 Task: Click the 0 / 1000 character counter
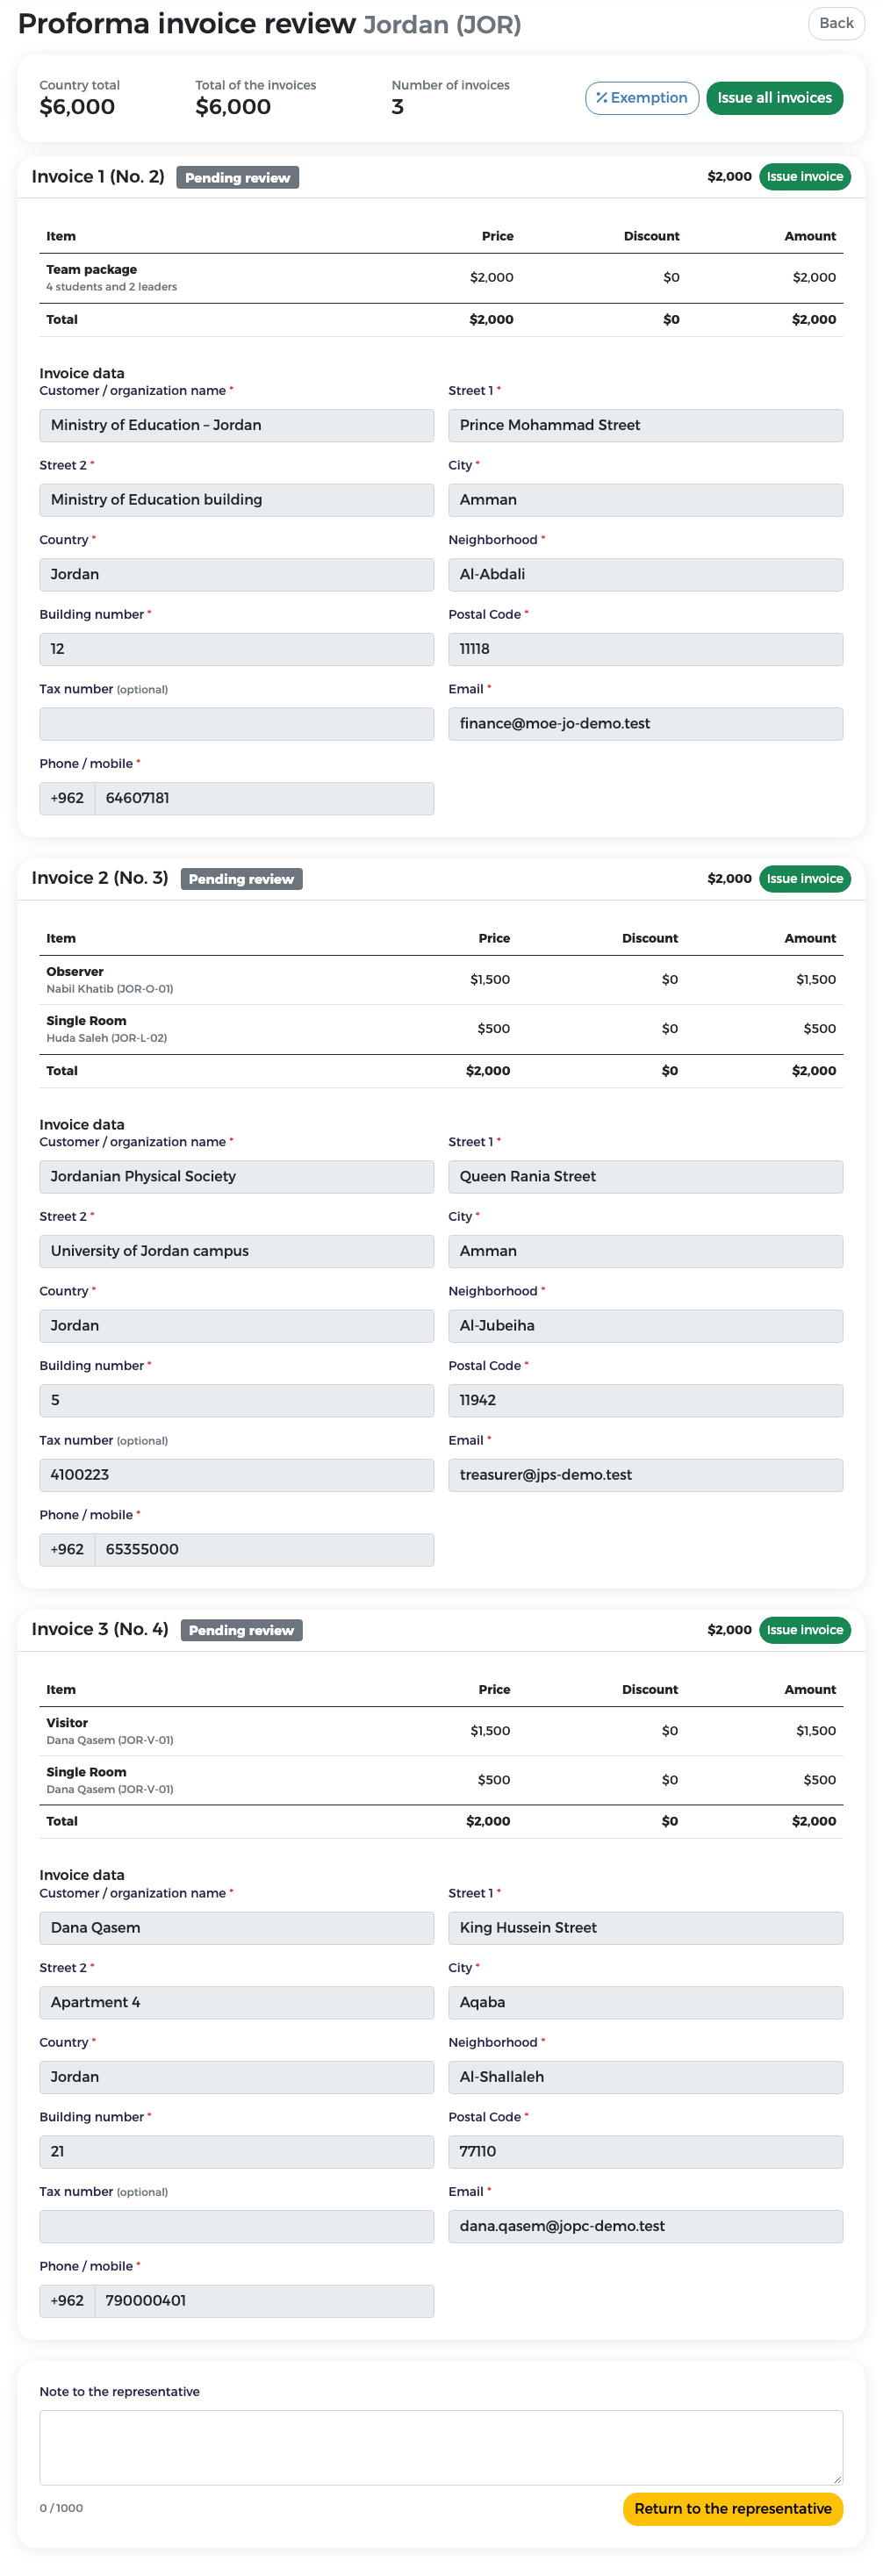[61, 2508]
